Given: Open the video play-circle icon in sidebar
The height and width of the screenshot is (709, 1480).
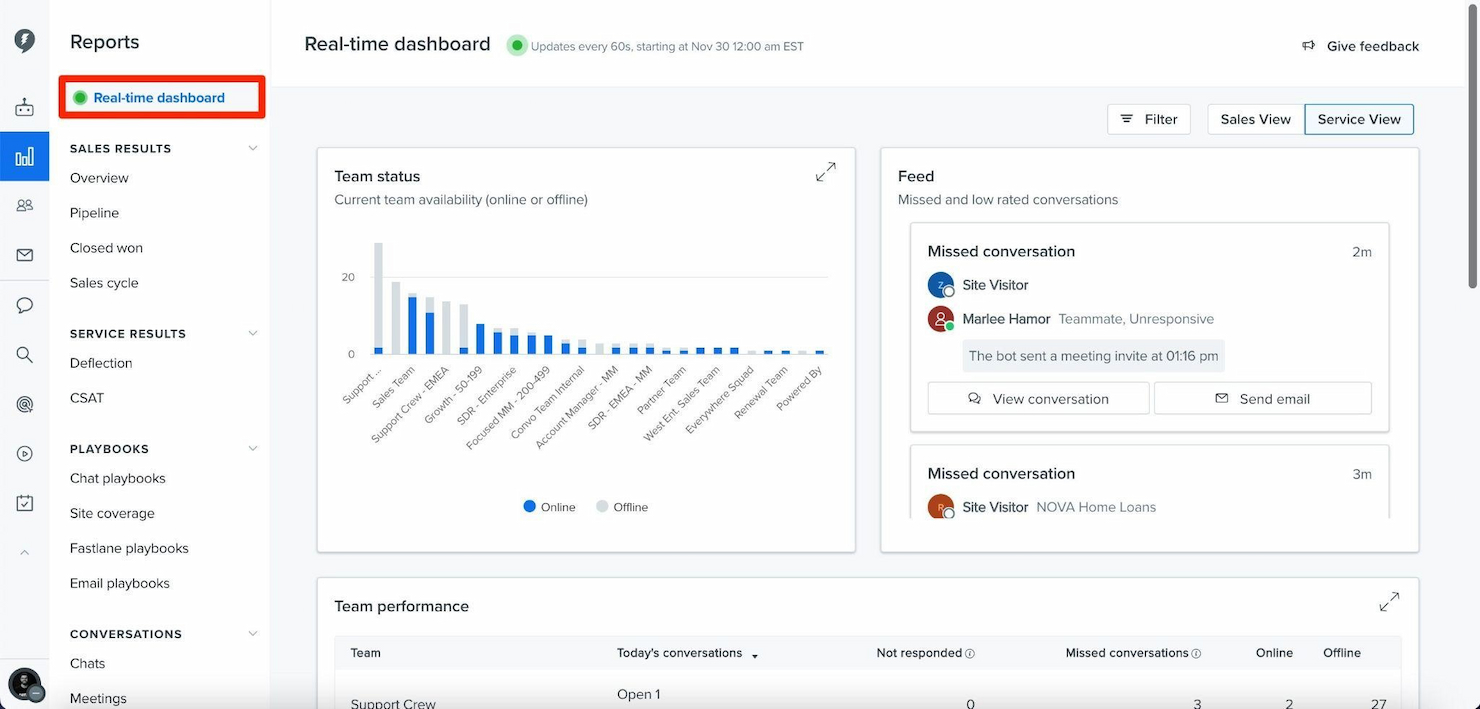Looking at the screenshot, I should (x=25, y=453).
